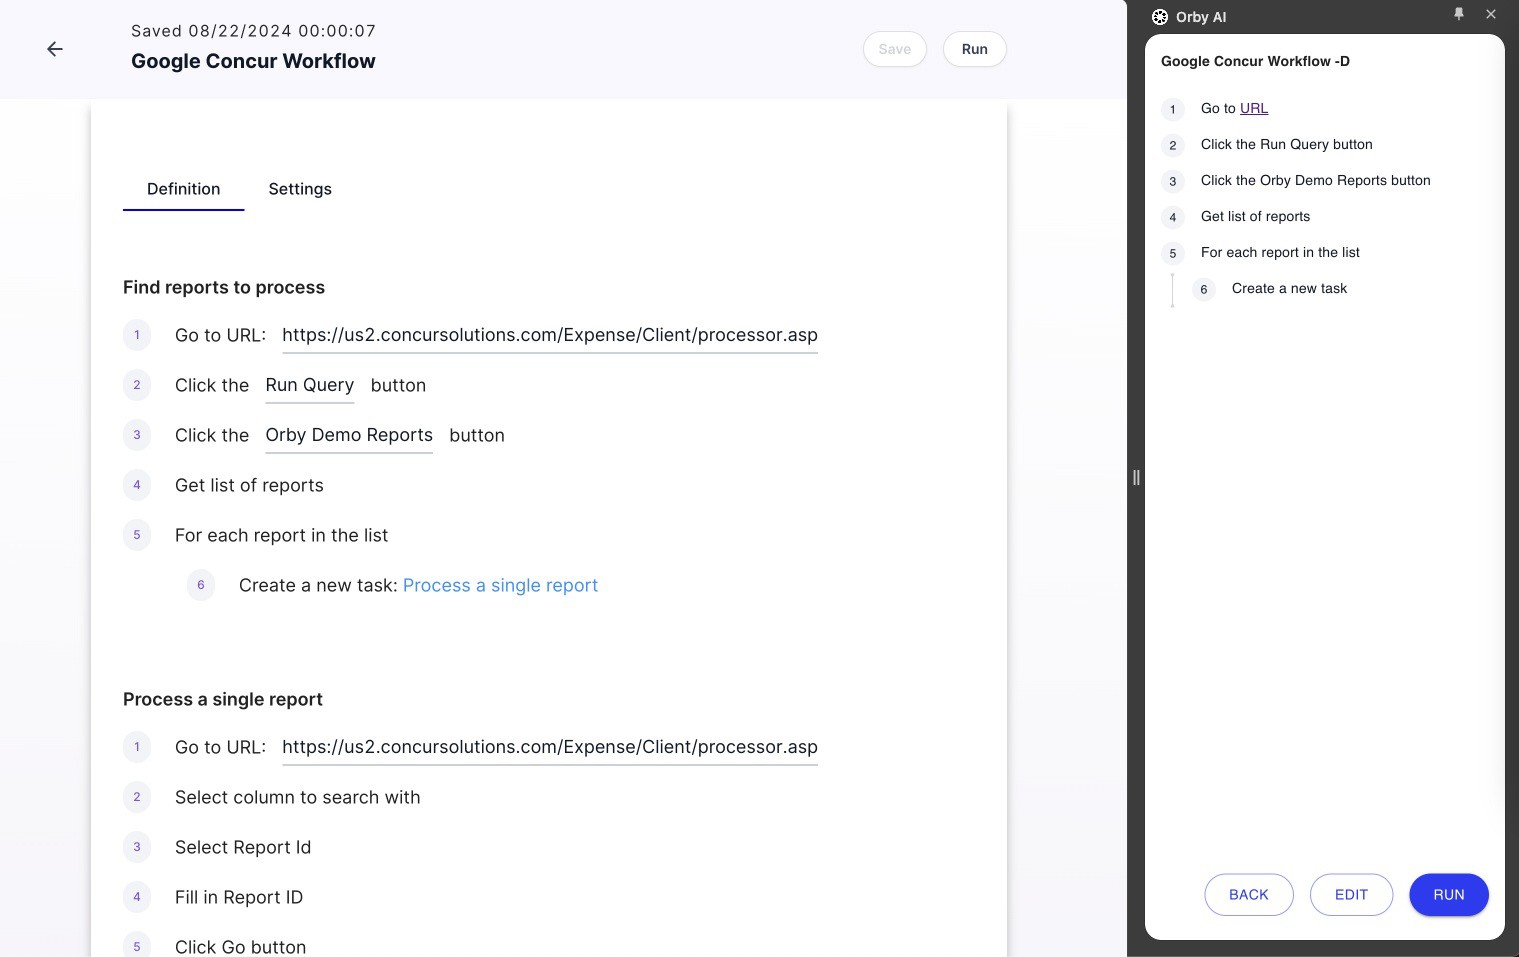Click BACK in the Orby AI panel
Image resolution: width=1519 pixels, height=957 pixels.
[x=1249, y=895]
